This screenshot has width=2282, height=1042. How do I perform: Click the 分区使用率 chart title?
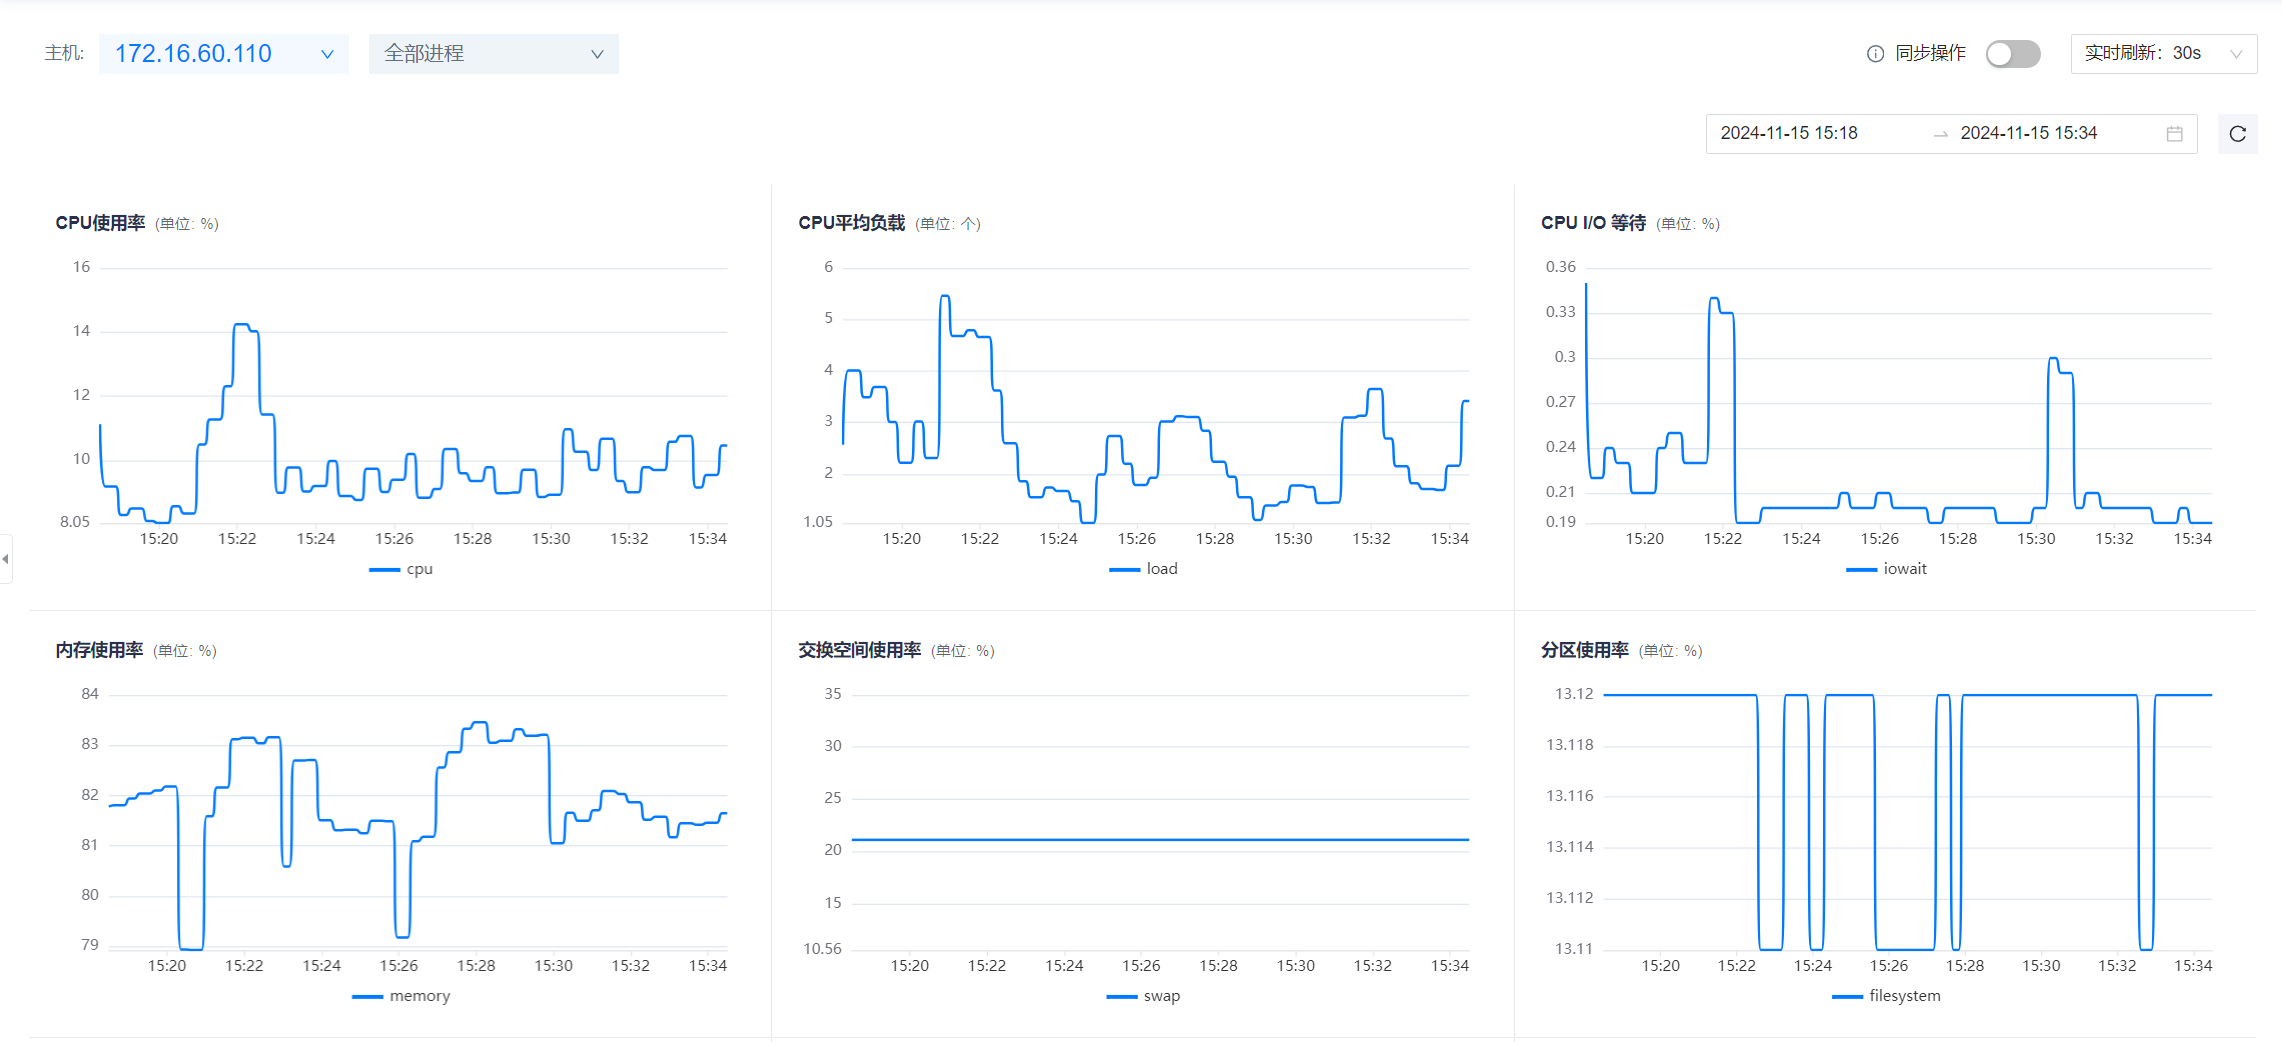point(1584,650)
